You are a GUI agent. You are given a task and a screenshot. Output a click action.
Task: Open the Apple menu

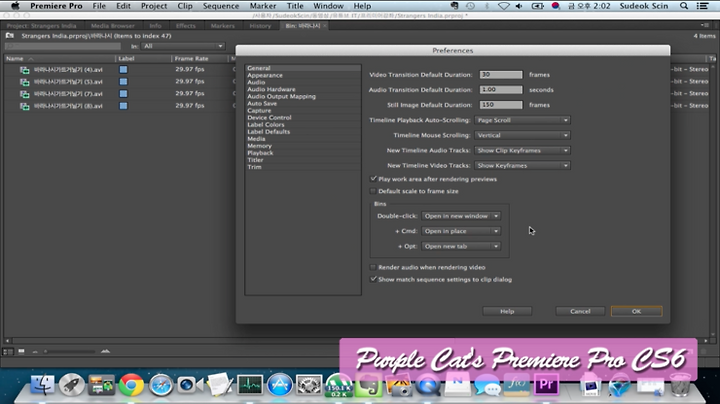pos(15,6)
